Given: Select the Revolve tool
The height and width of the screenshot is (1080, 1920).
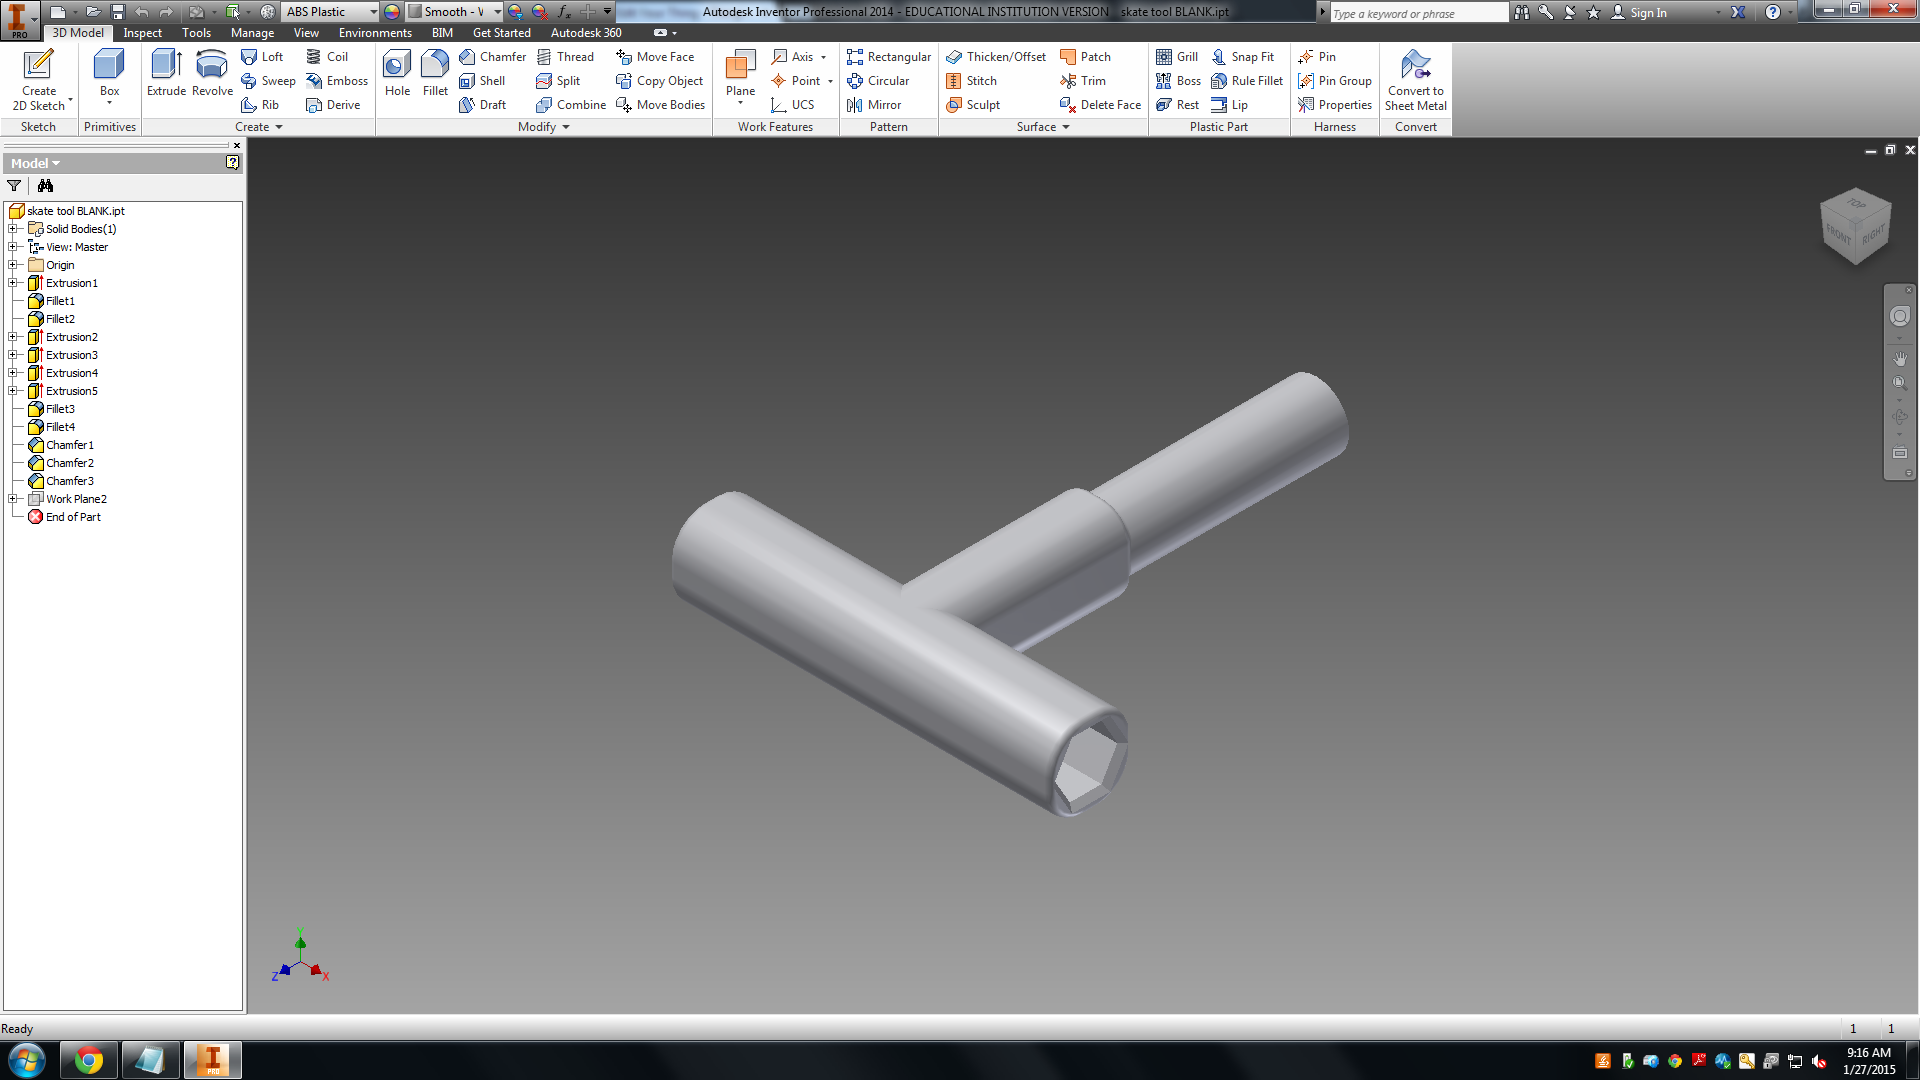Looking at the screenshot, I should 212,75.
